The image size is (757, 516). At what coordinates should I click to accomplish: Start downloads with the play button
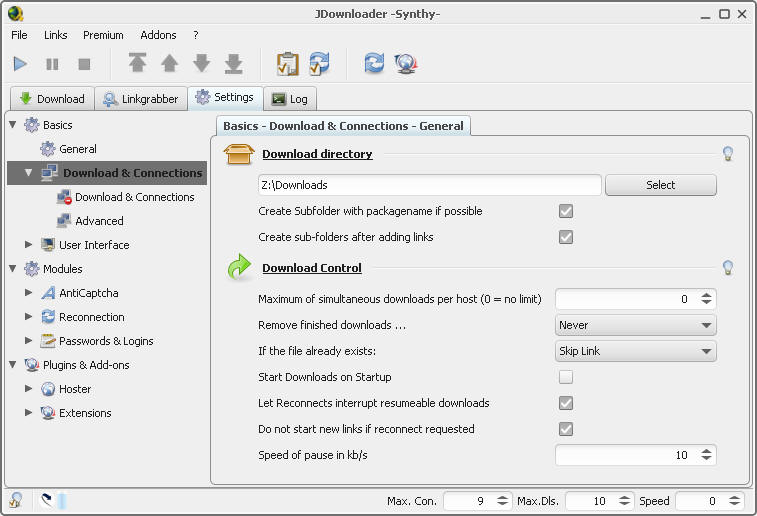pyautogui.click(x=20, y=64)
